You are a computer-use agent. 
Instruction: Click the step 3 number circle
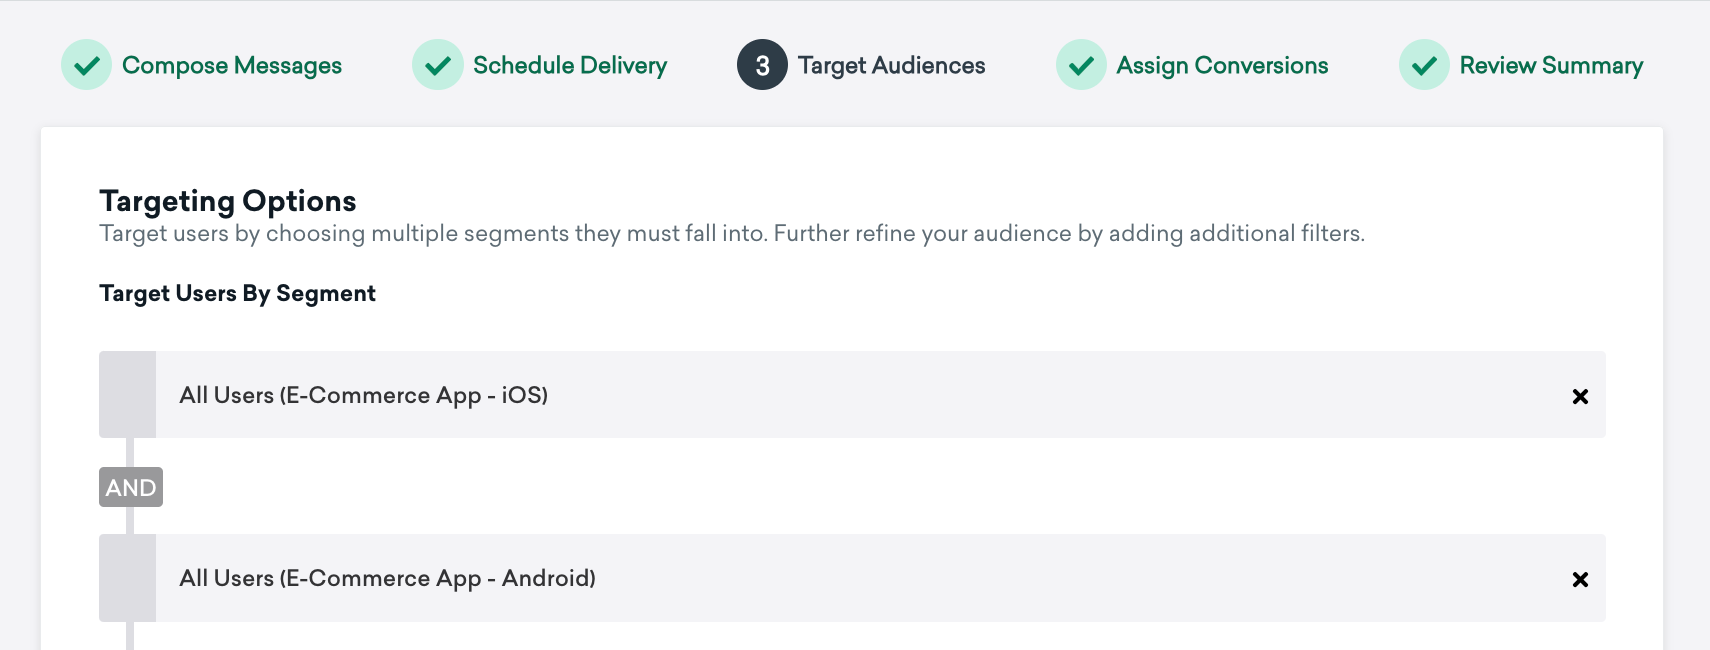(x=762, y=65)
